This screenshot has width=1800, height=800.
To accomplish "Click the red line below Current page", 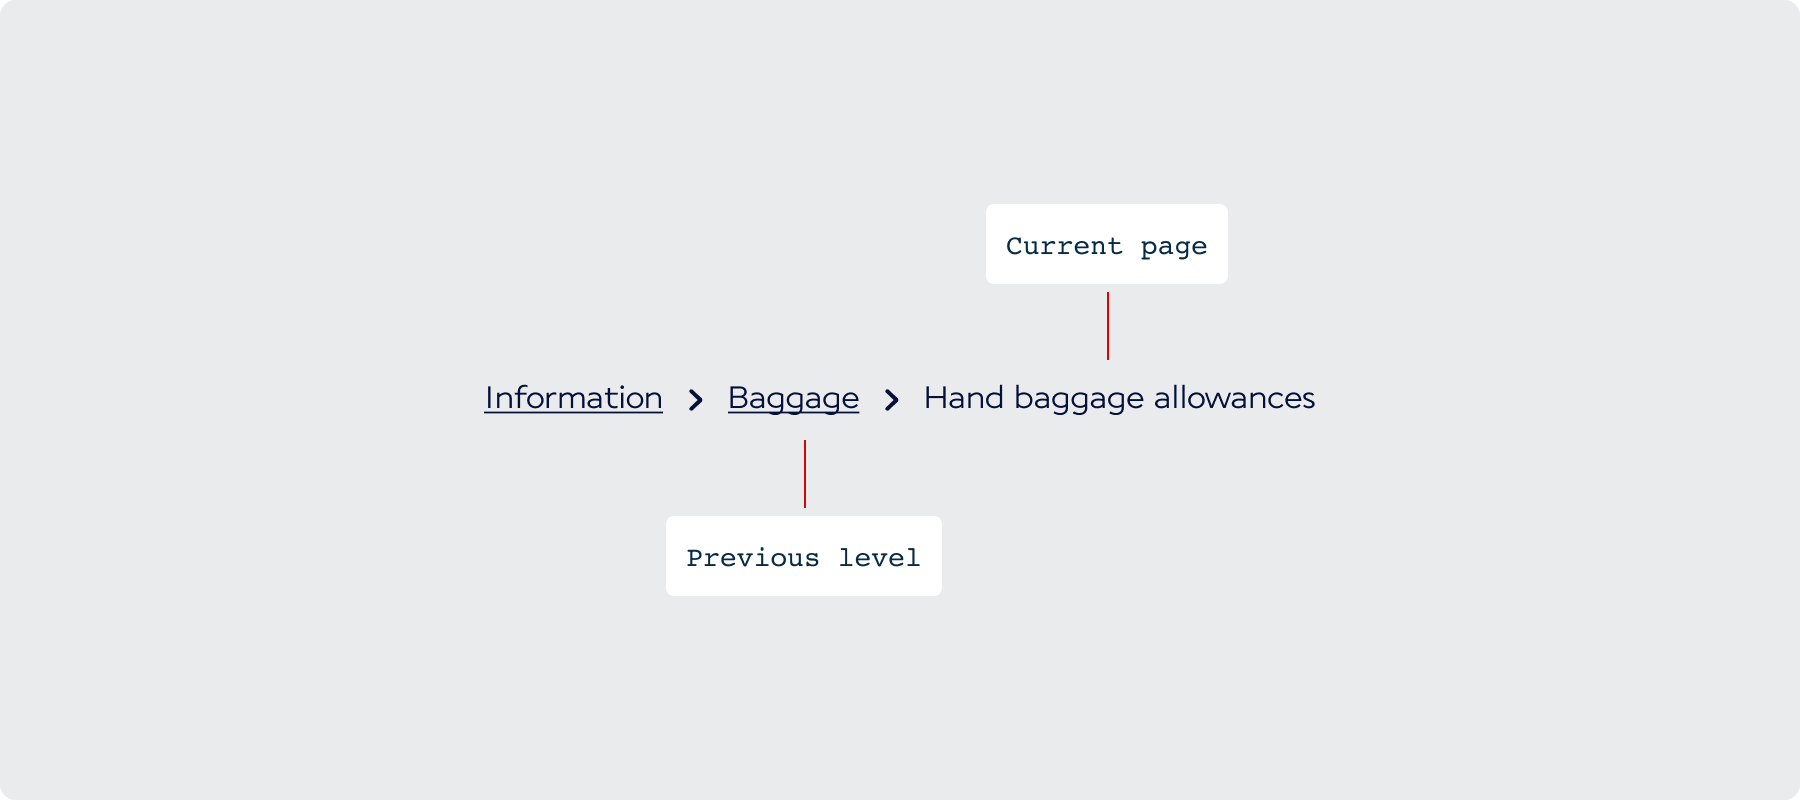I will (1108, 326).
